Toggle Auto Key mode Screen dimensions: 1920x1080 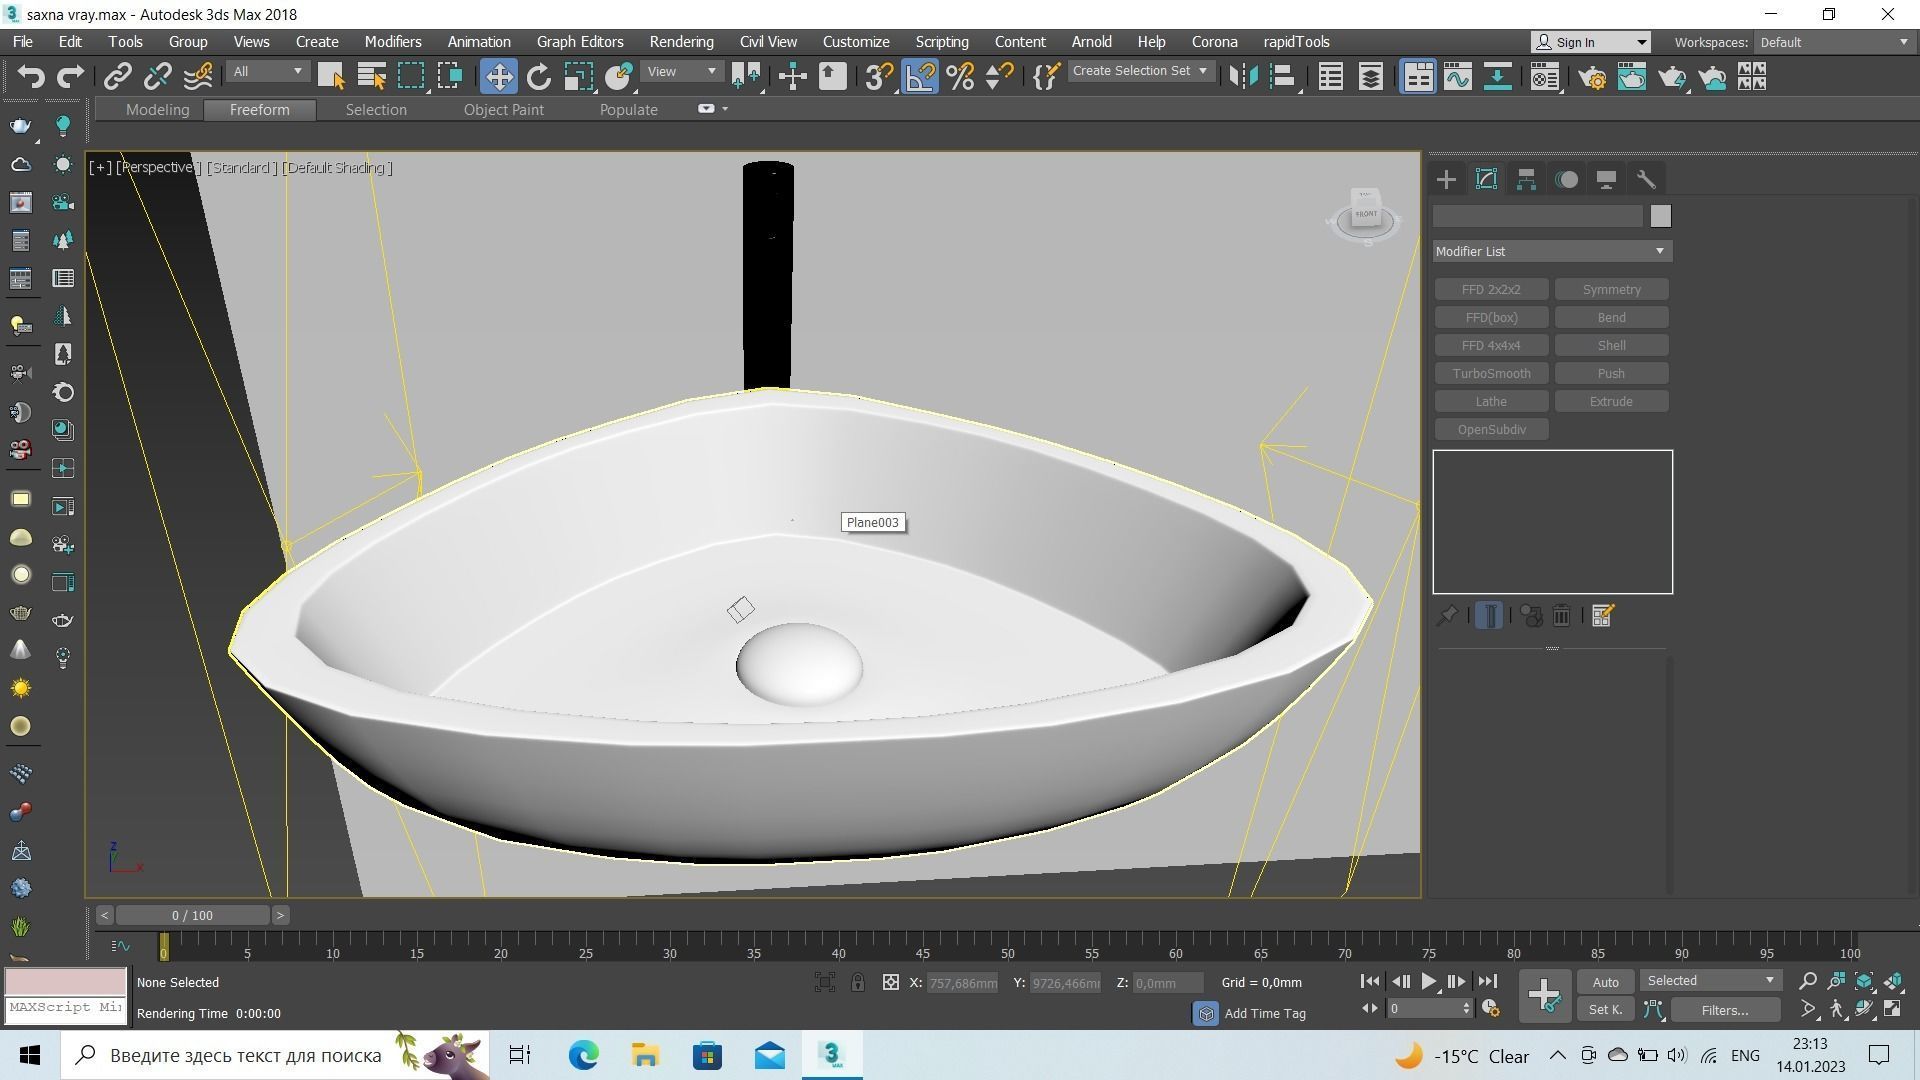tap(1605, 982)
